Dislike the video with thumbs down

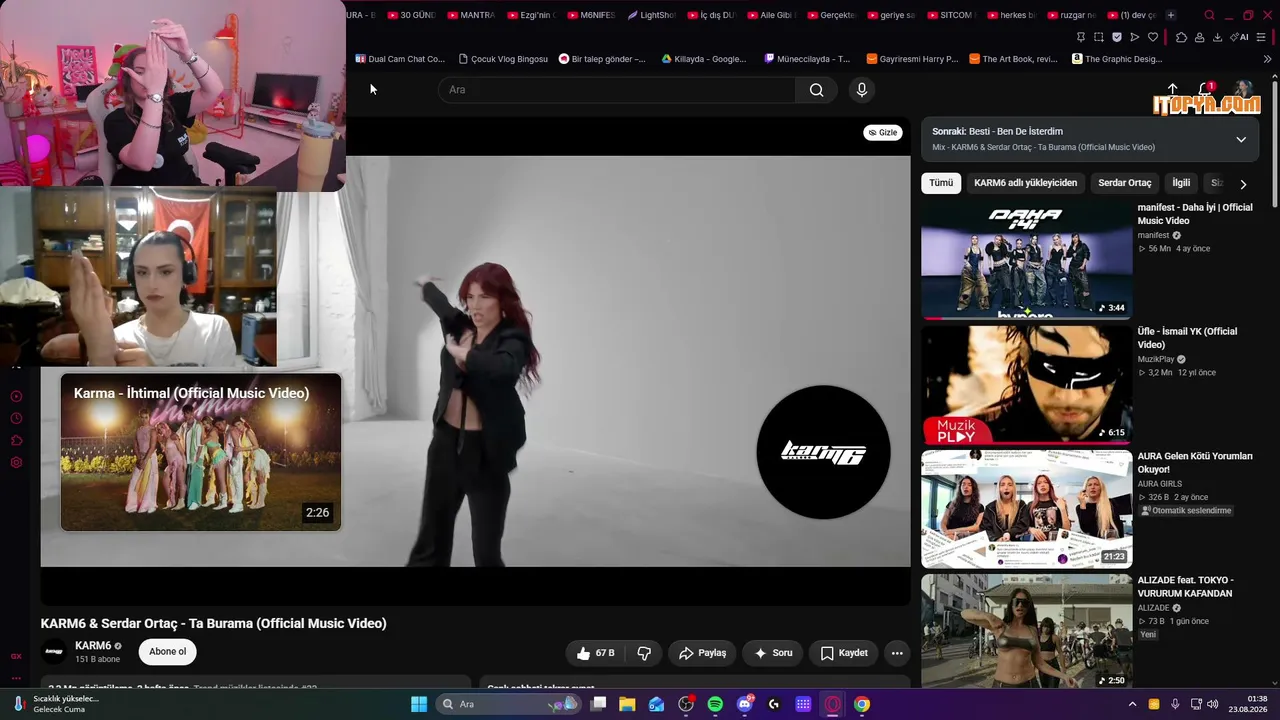[644, 653]
